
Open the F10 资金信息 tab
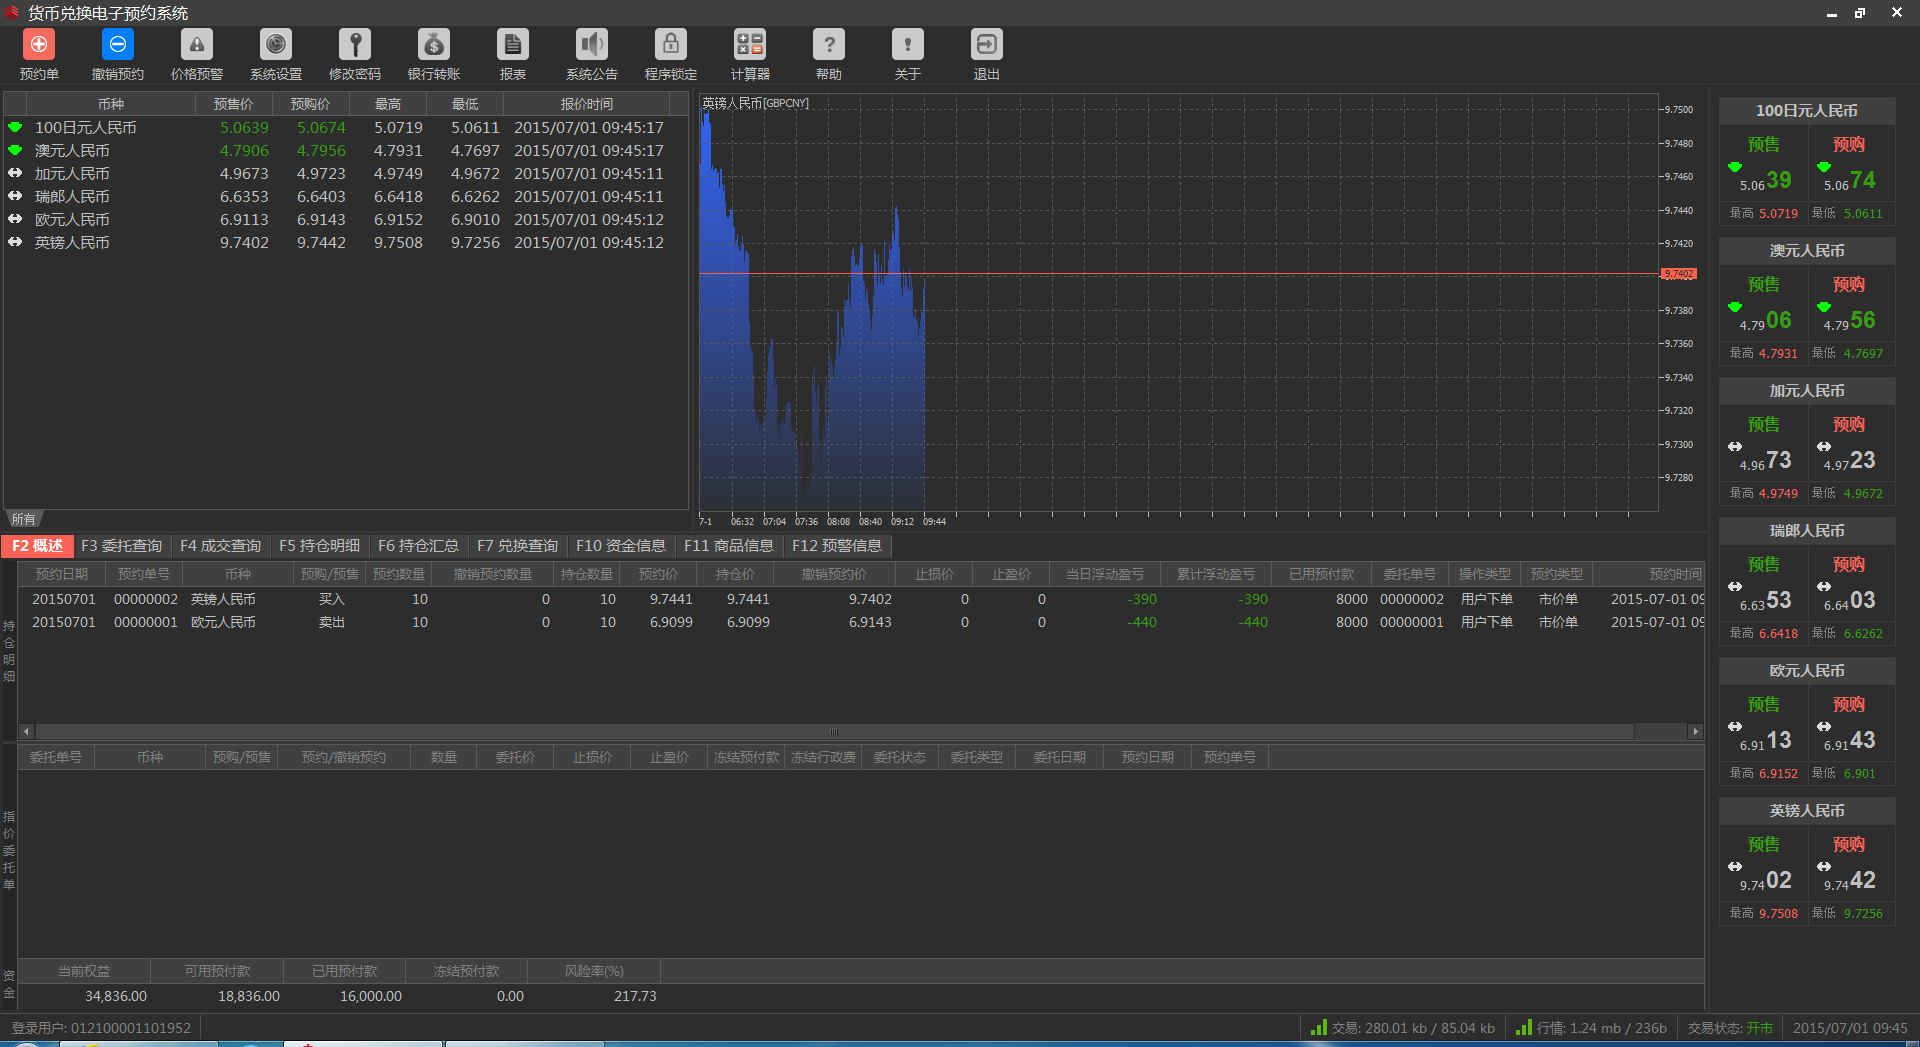click(x=620, y=546)
